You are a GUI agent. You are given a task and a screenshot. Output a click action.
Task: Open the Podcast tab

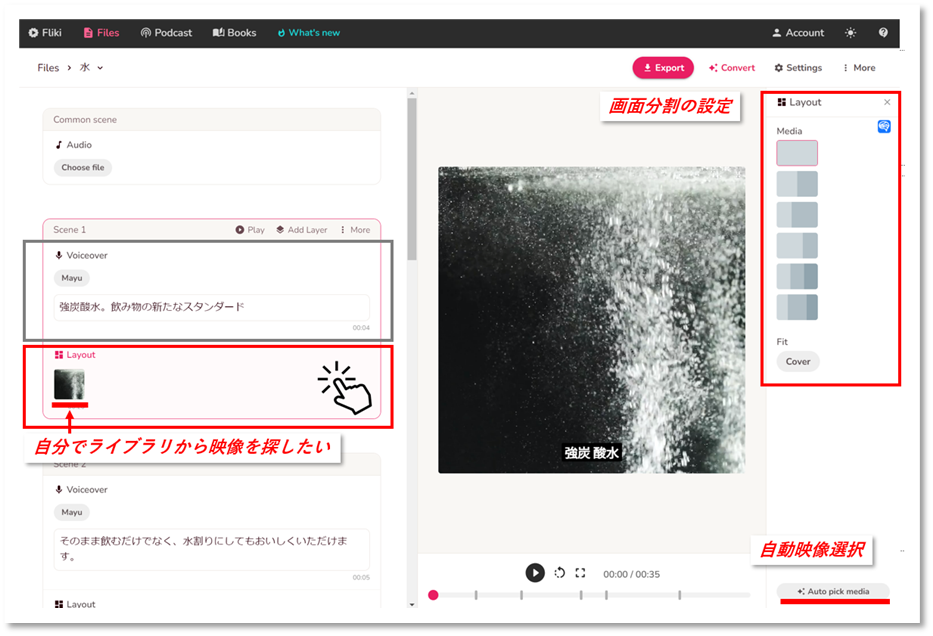[x=166, y=33]
